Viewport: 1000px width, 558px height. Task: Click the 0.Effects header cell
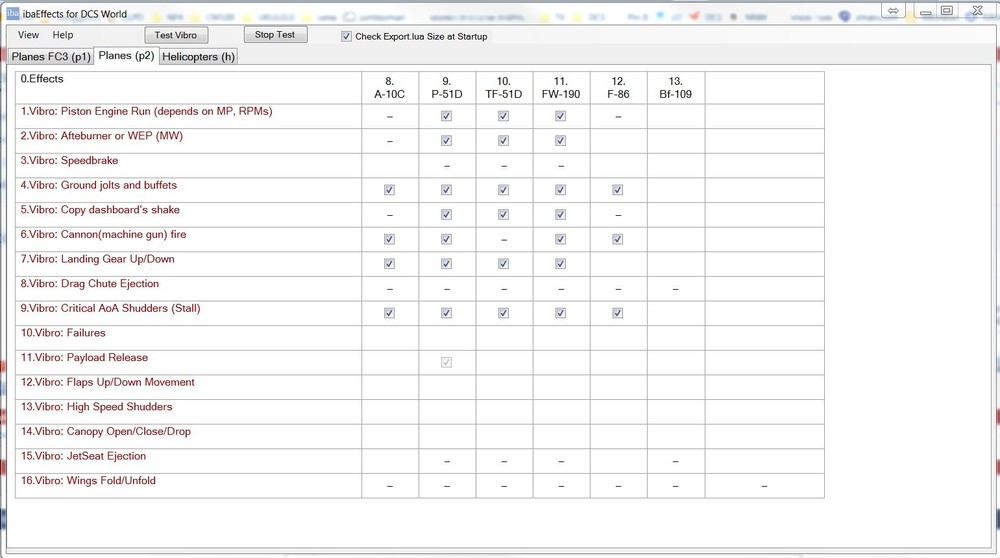[188, 87]
